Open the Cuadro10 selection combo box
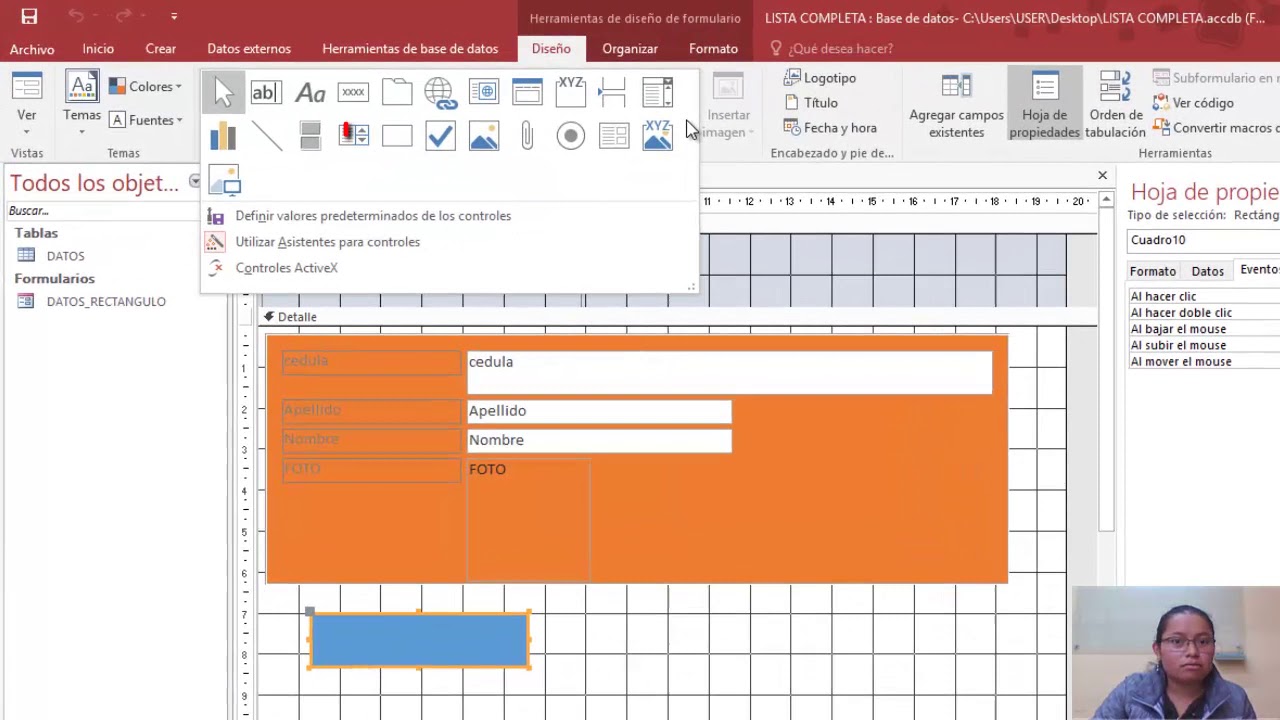Viewport: 1280px width, 720px height. pyautogui.click(x=1204, y=240)
